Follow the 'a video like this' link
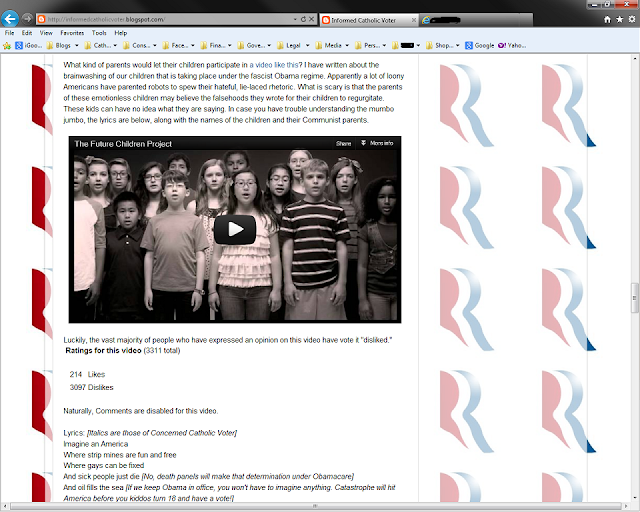Image resolution: width=640 pixels, height=512 pixels. [274, 65]
